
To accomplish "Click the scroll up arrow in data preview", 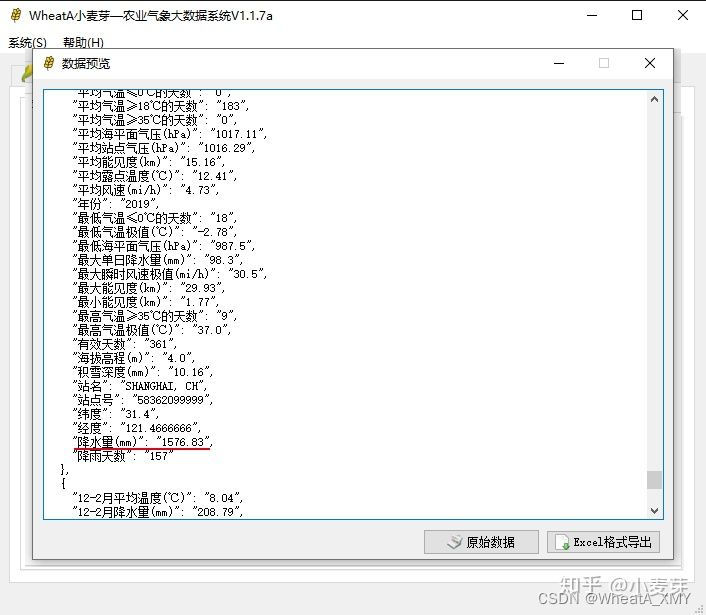I will 654,99.
